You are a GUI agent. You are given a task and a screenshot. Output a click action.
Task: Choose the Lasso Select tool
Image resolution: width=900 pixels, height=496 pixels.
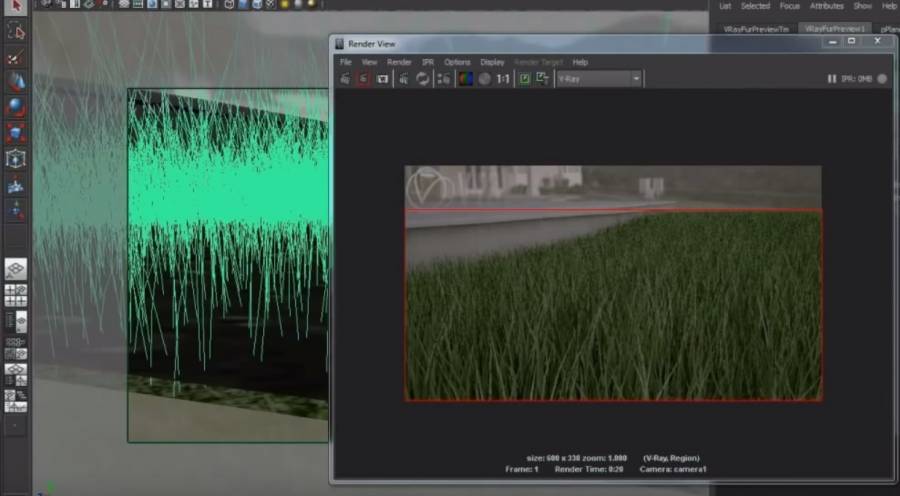[16, 31]
